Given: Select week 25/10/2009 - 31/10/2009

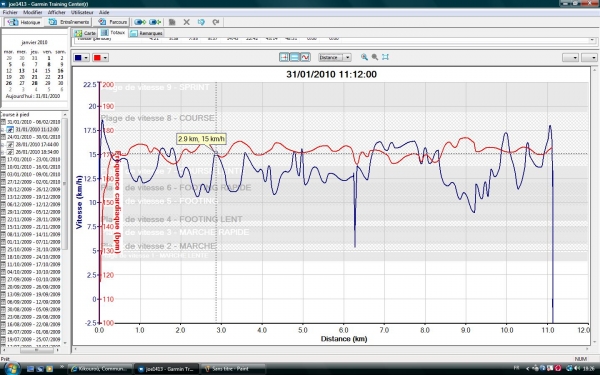Looking at the screenshot, I should coord(34,249).
